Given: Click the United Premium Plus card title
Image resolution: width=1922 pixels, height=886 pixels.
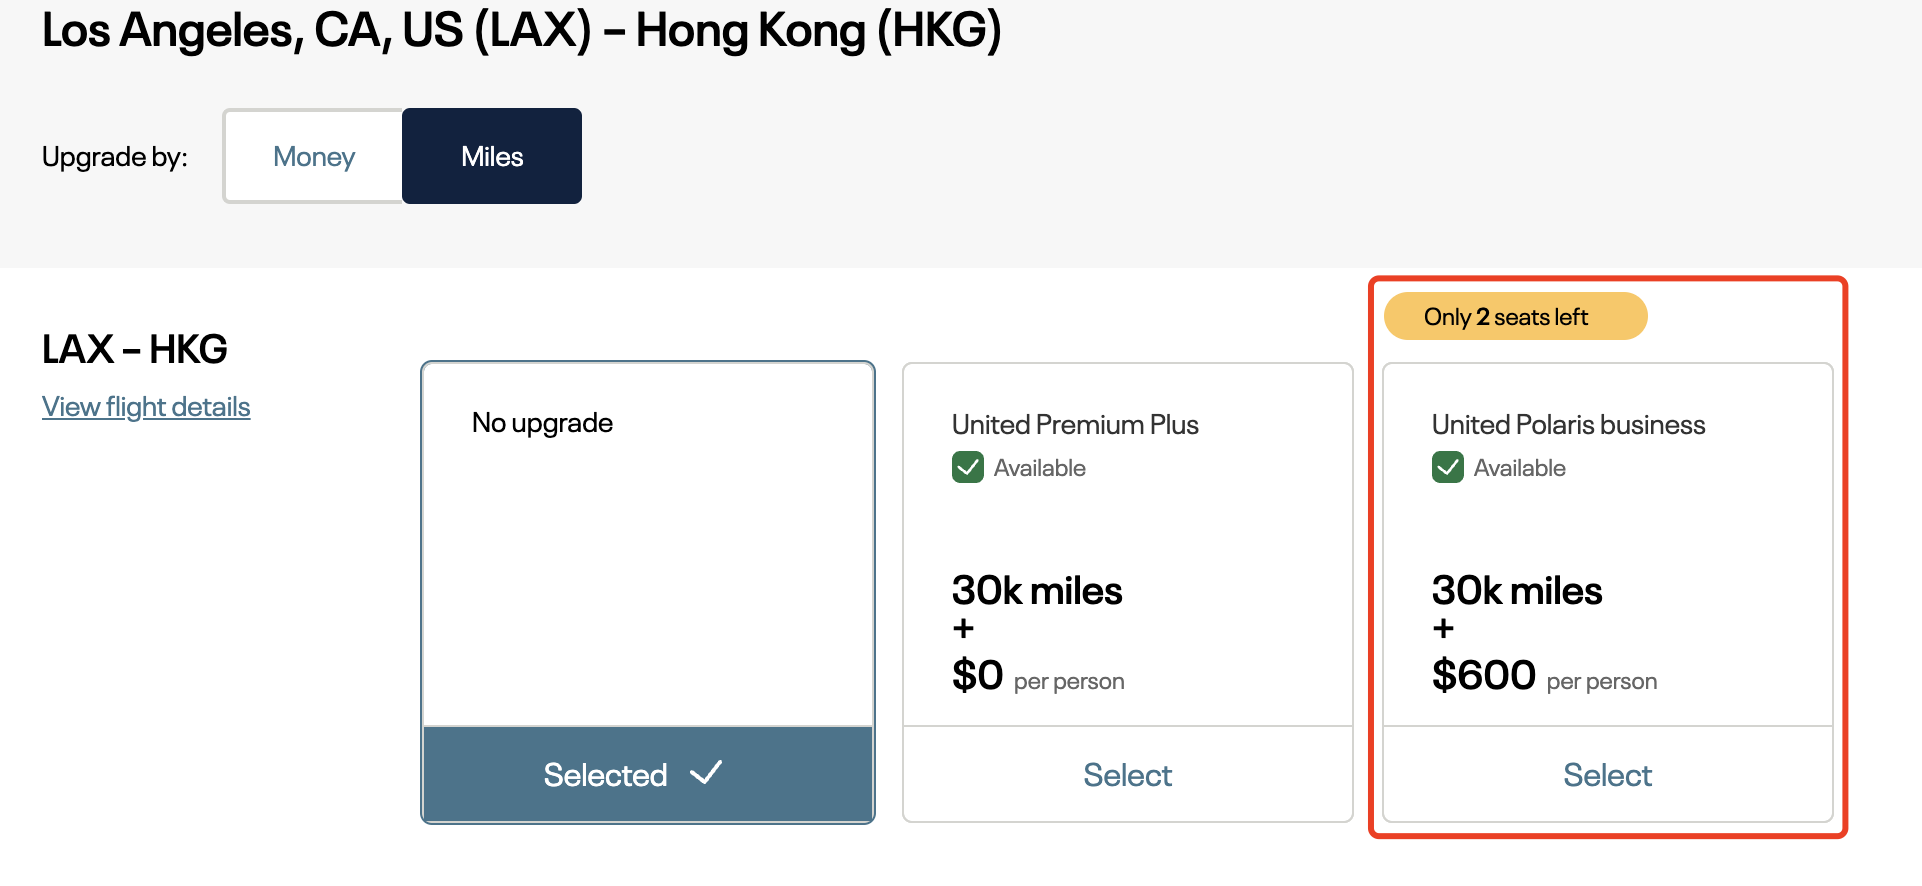Looking at the screenshot, I should point(1075,425).
